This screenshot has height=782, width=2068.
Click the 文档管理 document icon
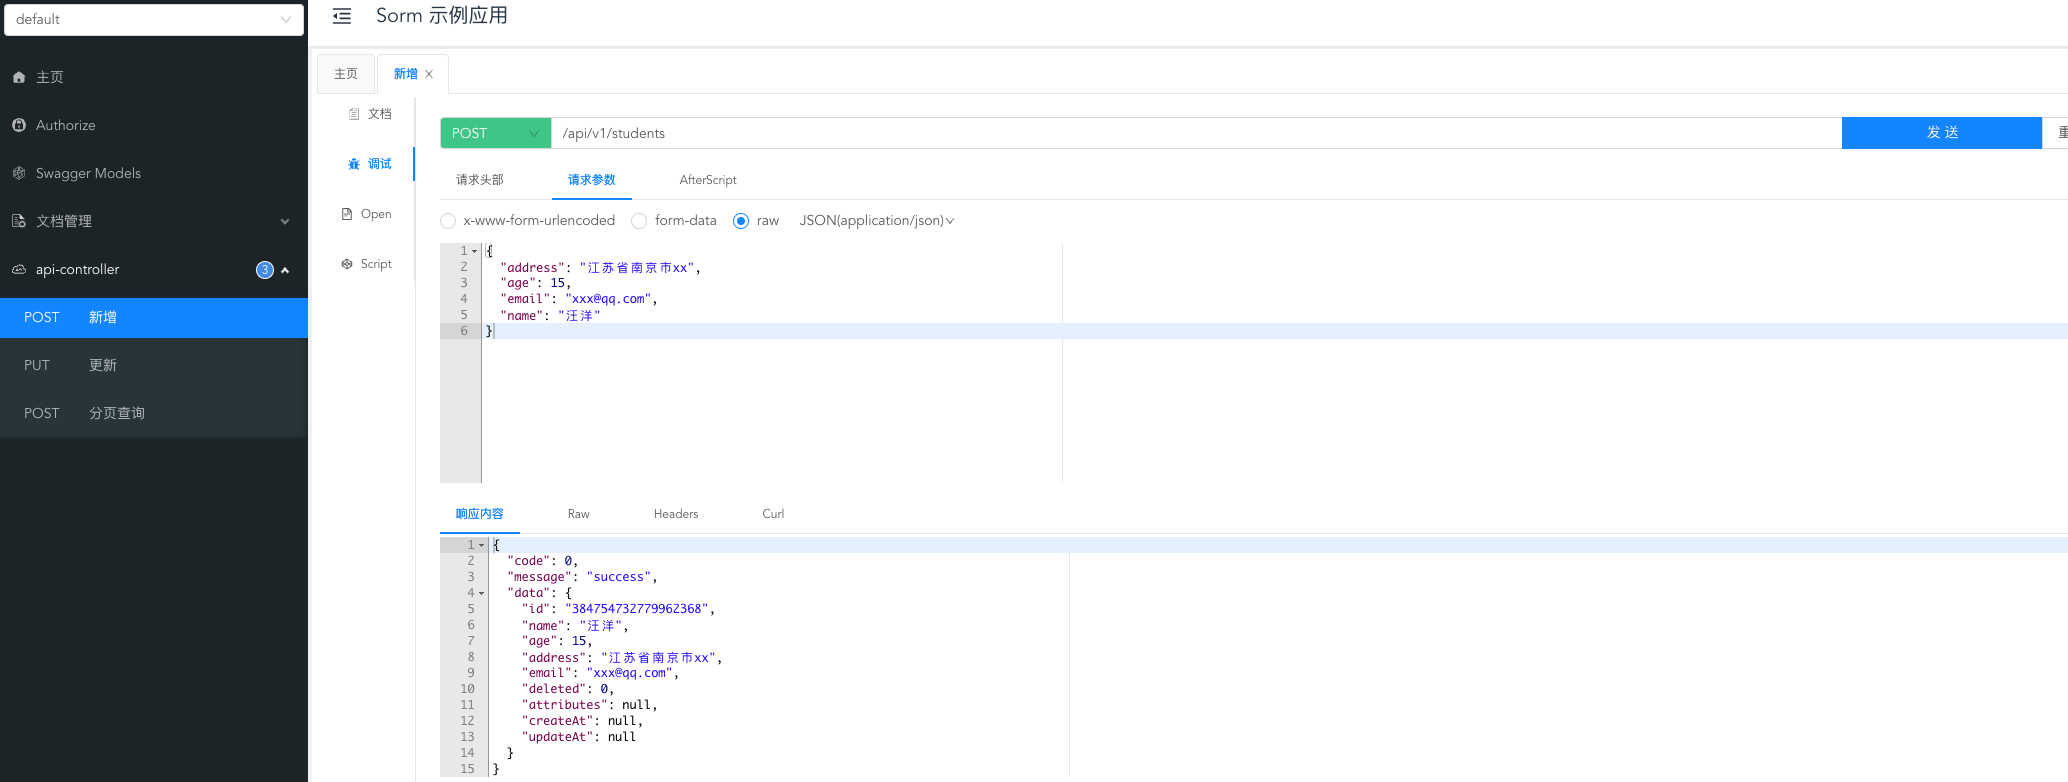[19, 221]
